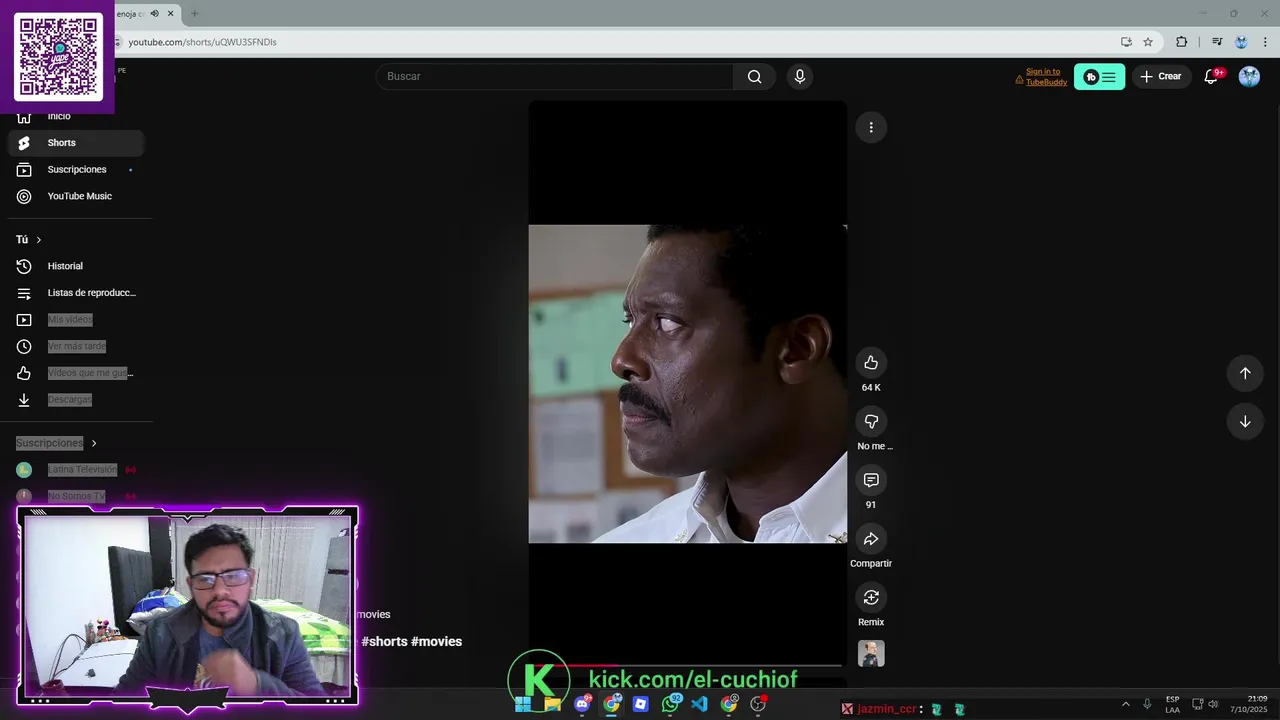This screenshot has height=720, width=1280.
Task: Click the Short video to pause
Action: pyautogui.click(x=688, y=384)
